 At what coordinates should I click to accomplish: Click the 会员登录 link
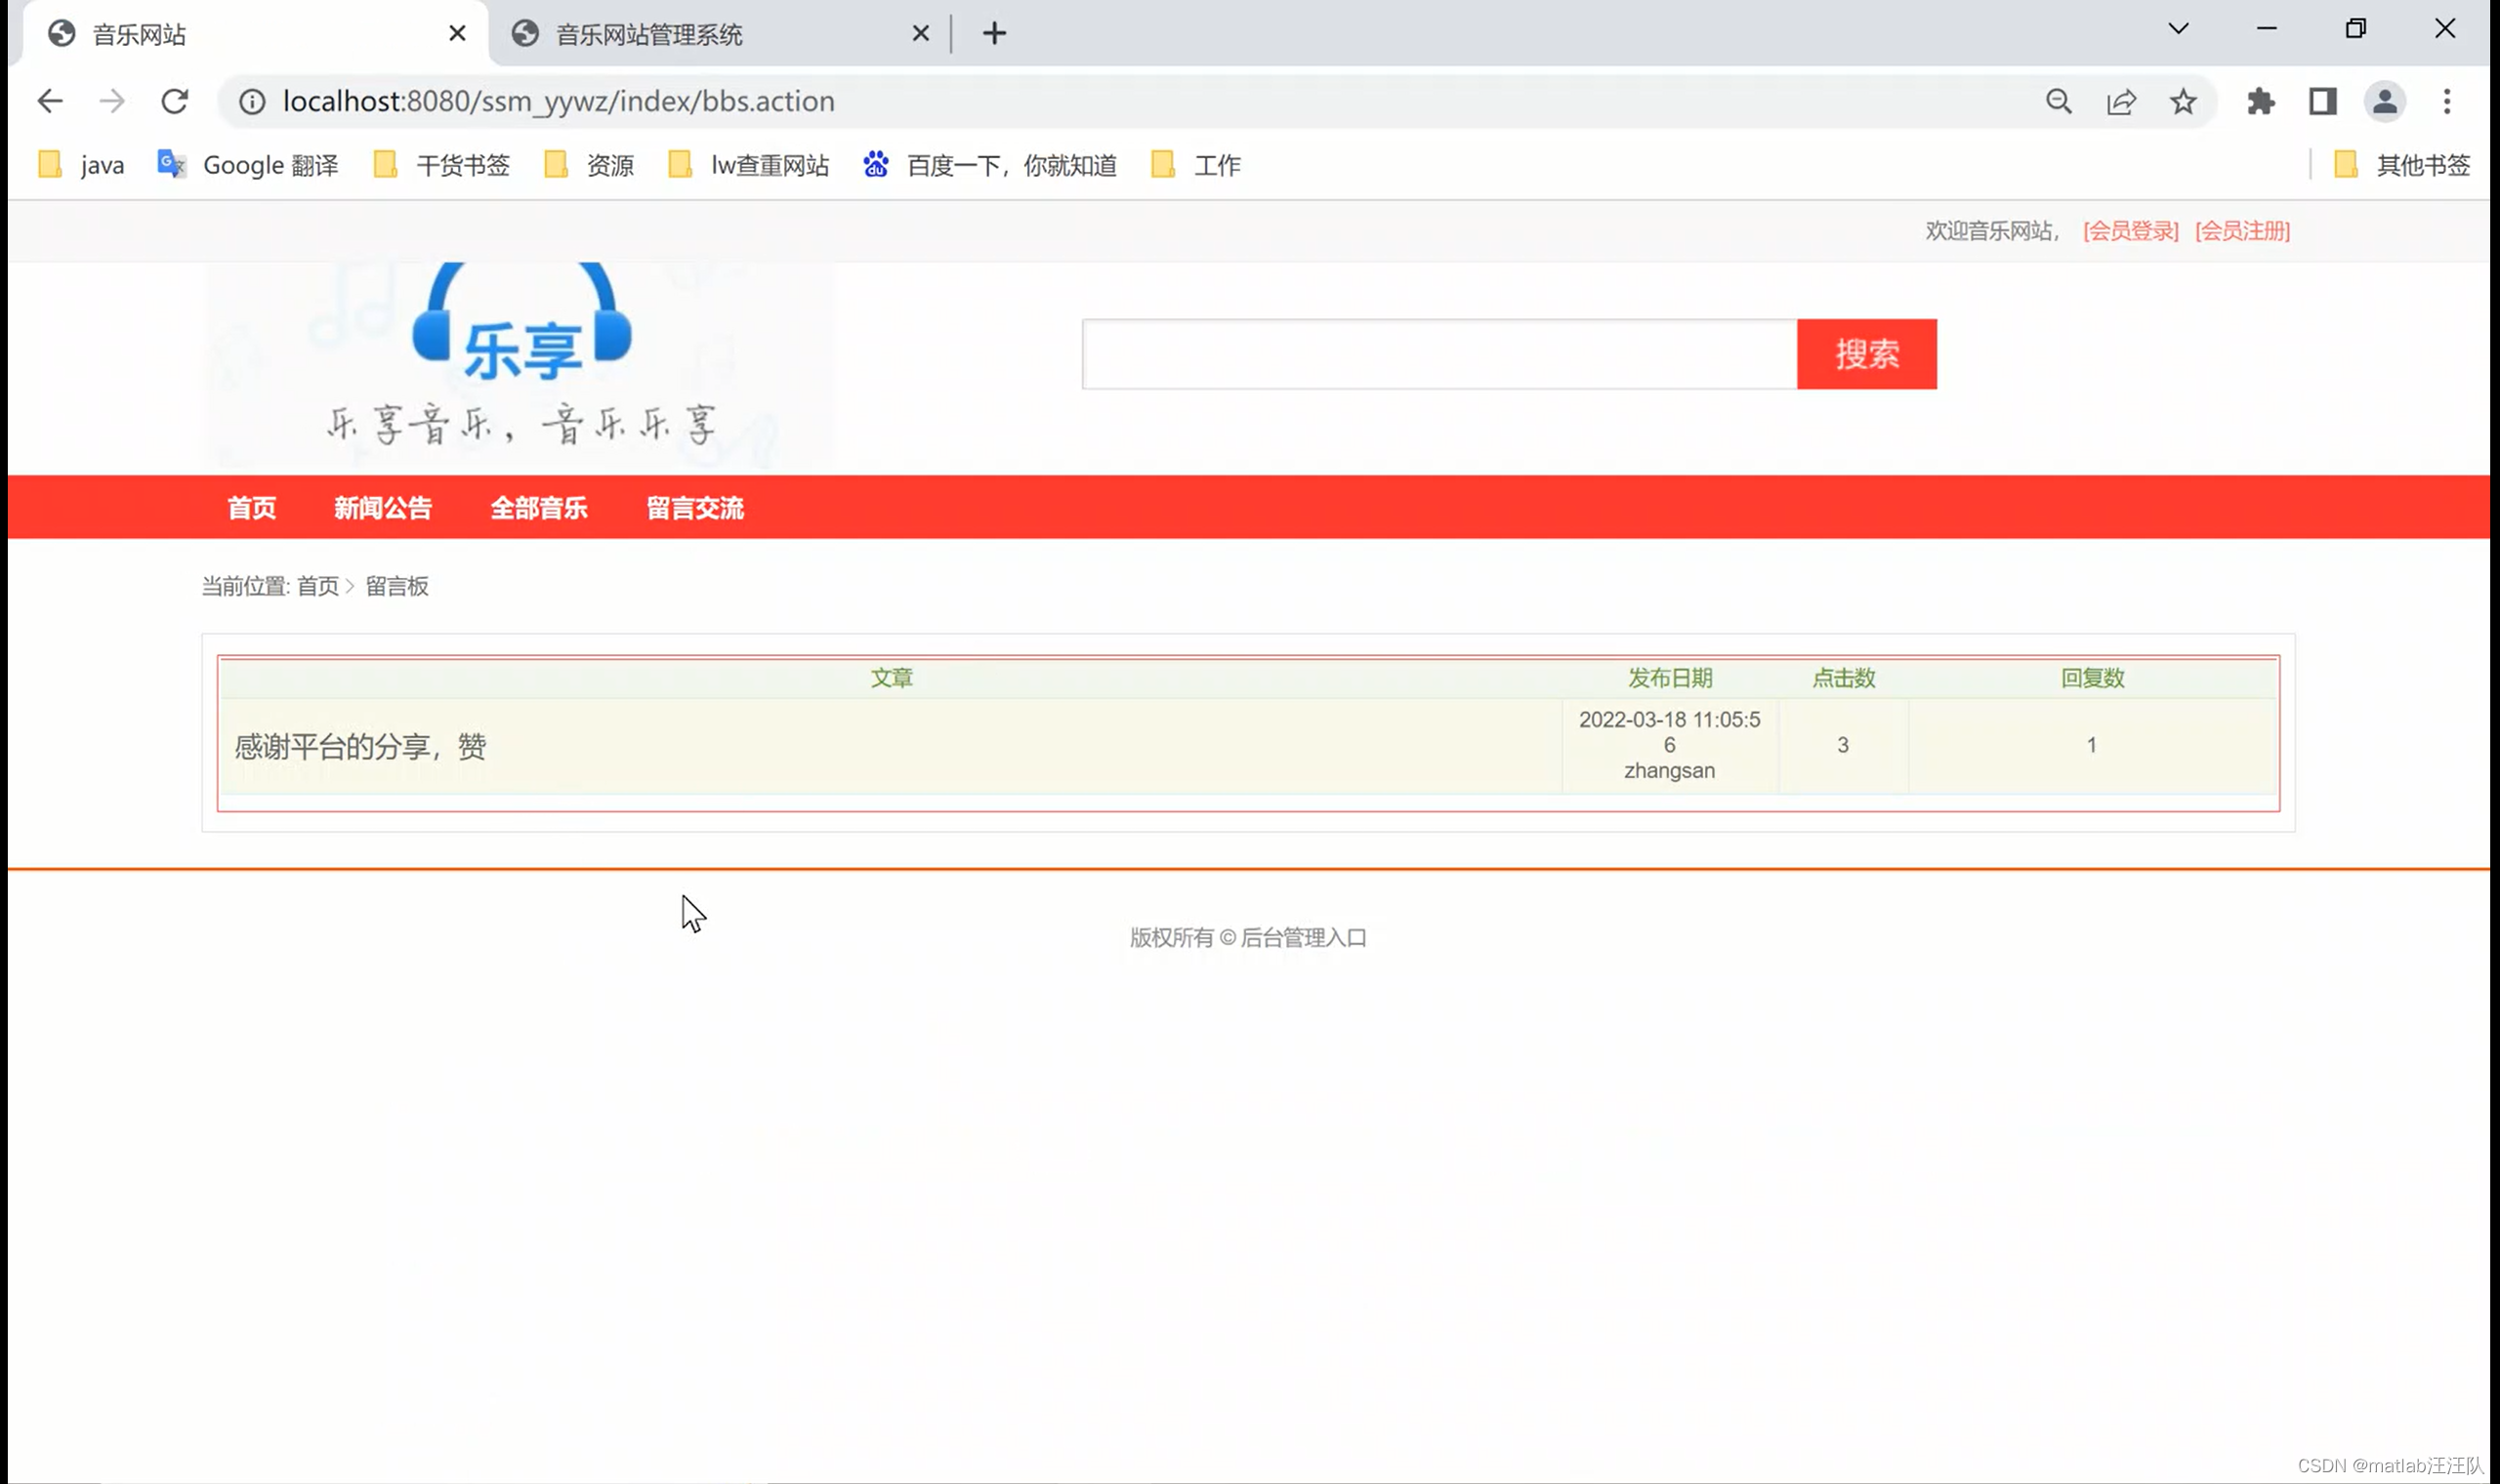(2130, 231)
